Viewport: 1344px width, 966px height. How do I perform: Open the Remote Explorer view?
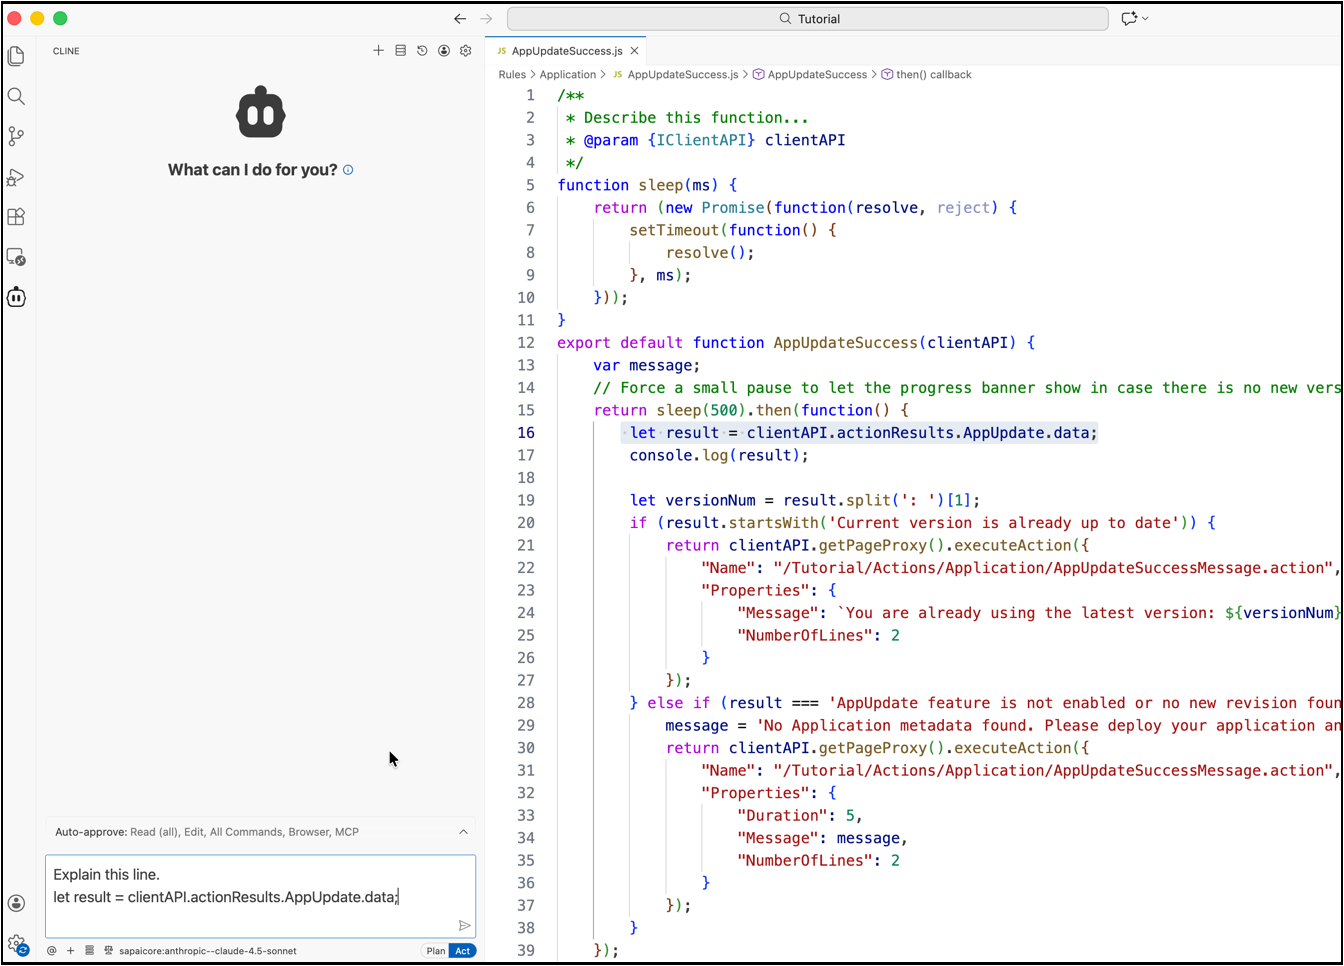coord(16,257)
